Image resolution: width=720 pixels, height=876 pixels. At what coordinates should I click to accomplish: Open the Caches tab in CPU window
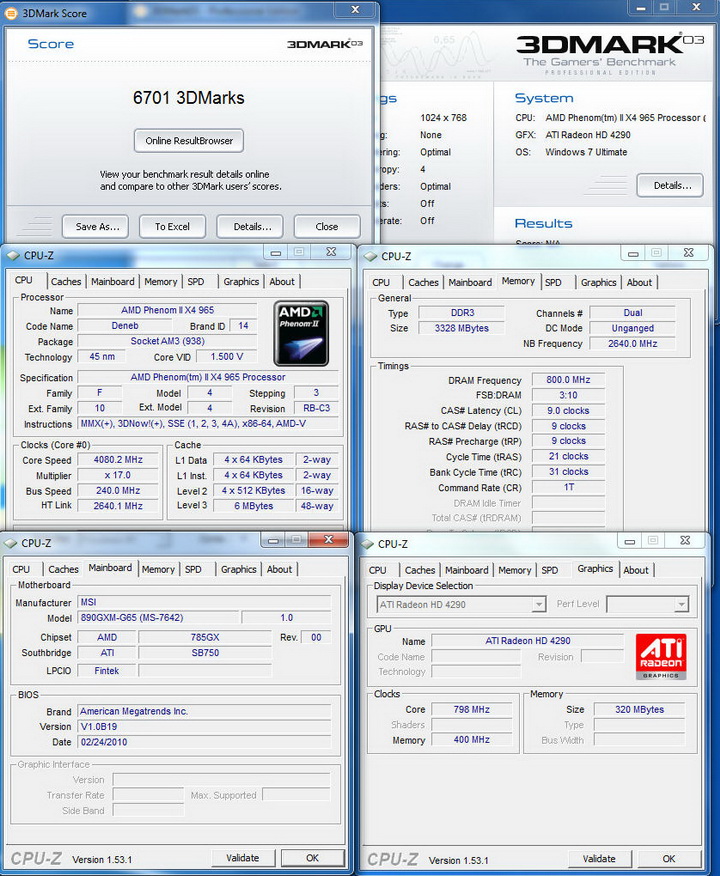coord(66,282)
